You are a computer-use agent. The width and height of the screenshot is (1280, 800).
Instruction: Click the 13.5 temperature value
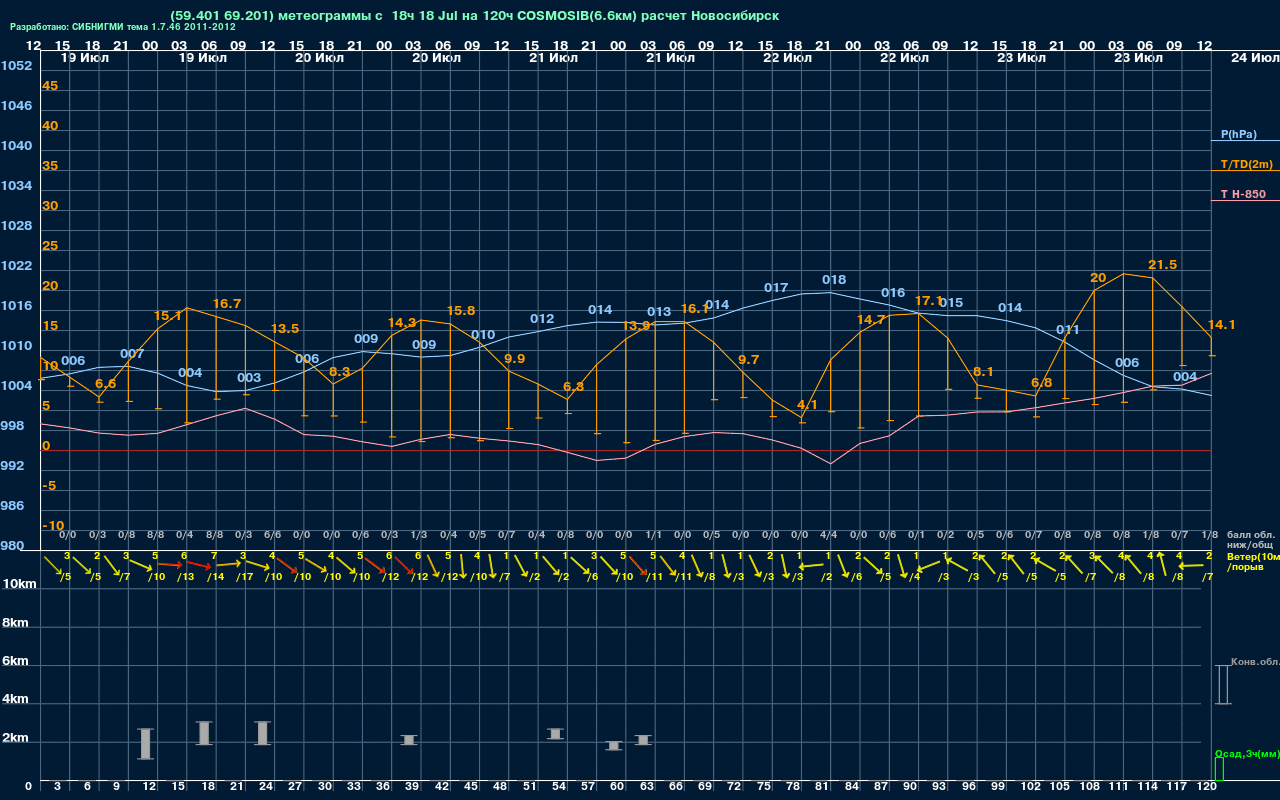click(285, 328)
